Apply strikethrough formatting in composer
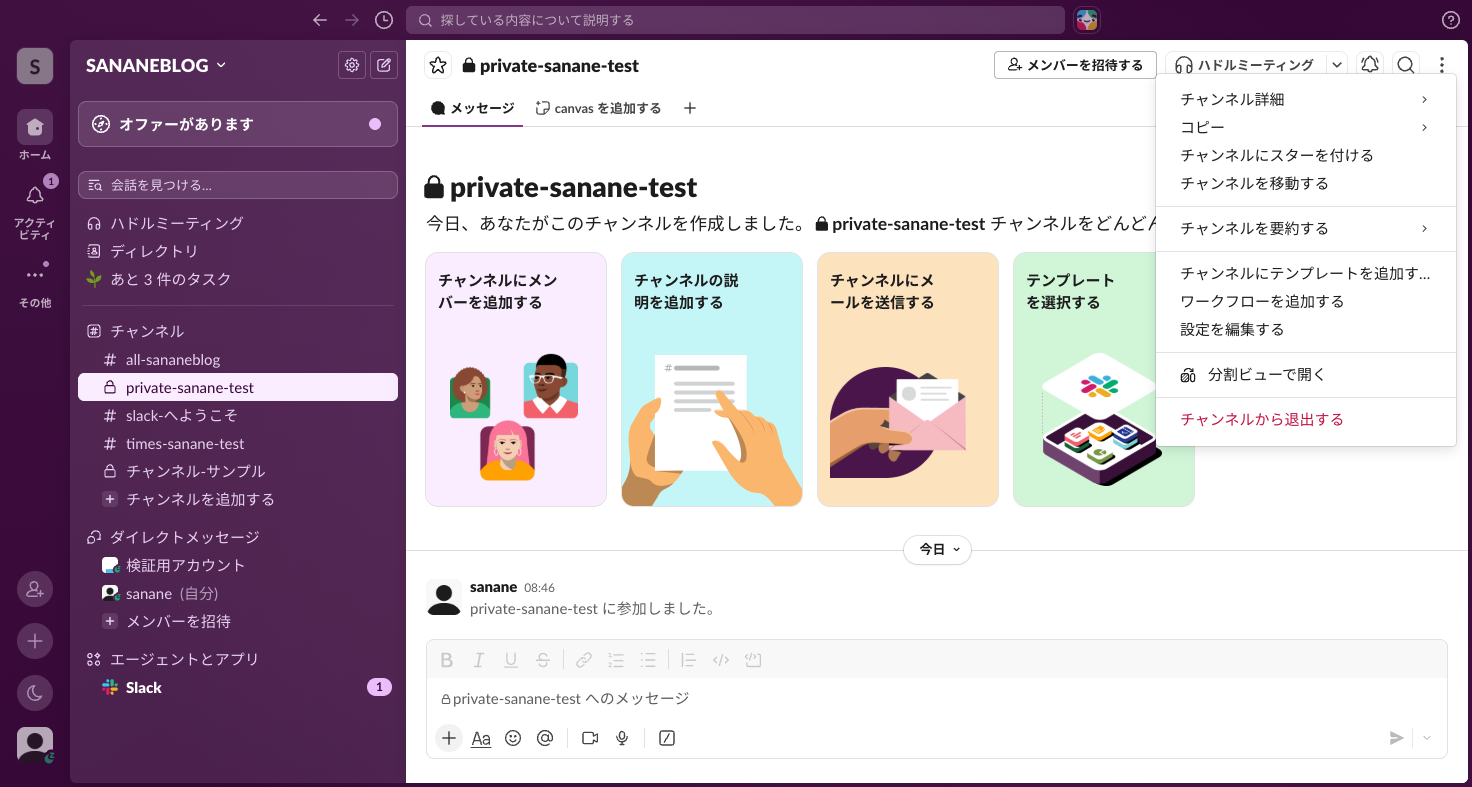Image resolution: width=1472 pixels, height=787 pixels. pos(543,660)
